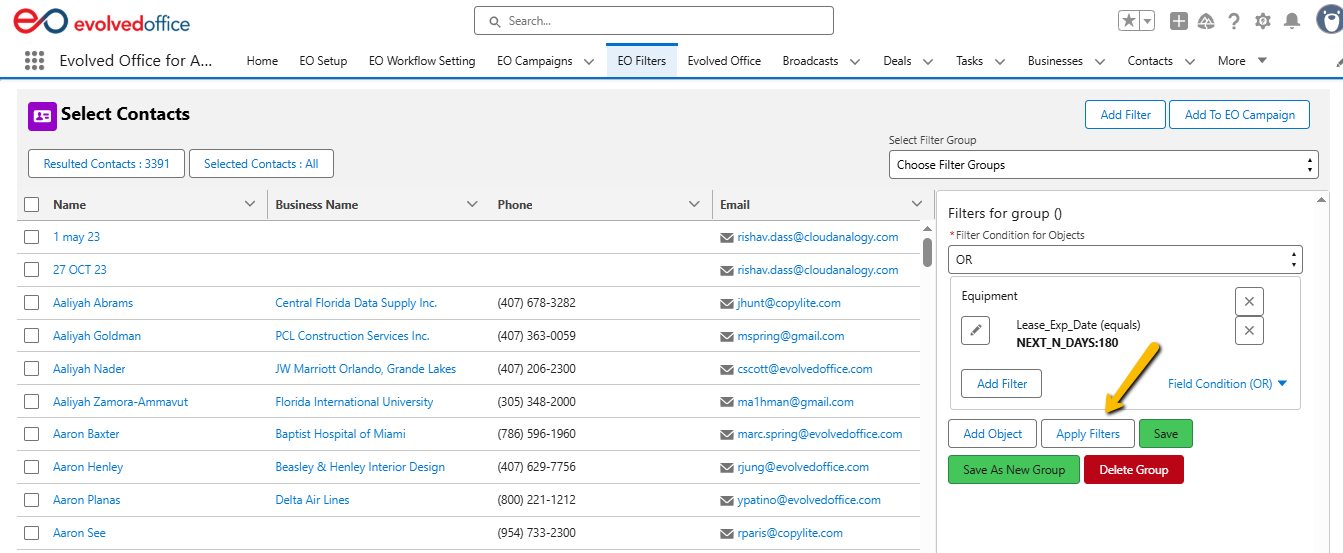The width and height of the screenshot is (1343, 553).
Task: Click Add Filter inside Equipment box
Action: tap(1002, 384)
